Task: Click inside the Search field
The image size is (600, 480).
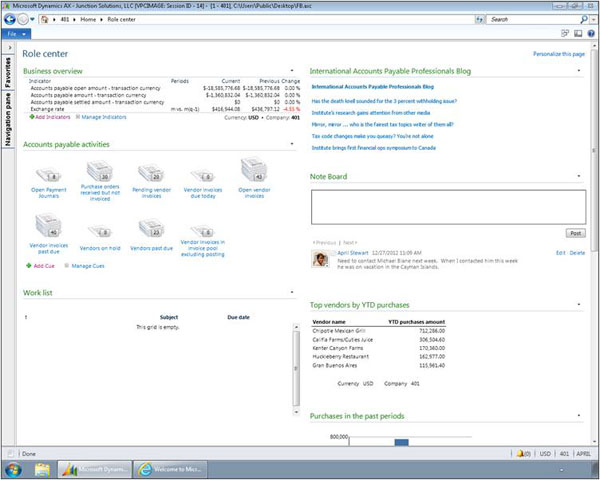Action: [x=533, y=20]
